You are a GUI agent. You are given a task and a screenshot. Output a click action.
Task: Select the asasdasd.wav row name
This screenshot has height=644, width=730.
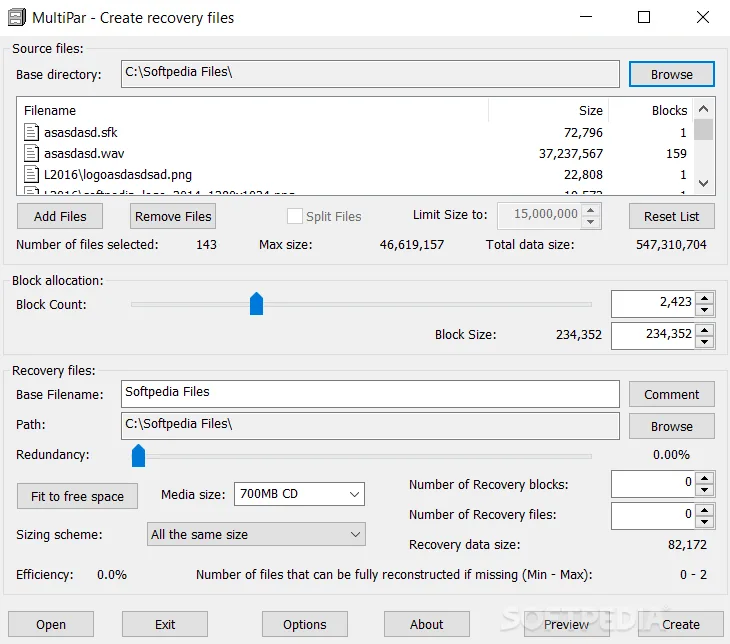[84, 154]
